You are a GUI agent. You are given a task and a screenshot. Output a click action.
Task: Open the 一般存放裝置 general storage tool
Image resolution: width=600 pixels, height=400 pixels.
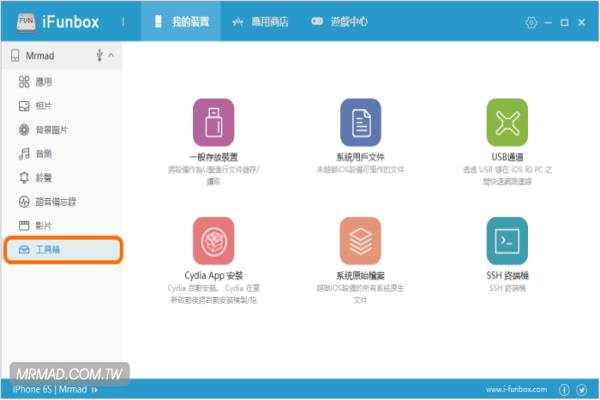[x=214, y=122]
